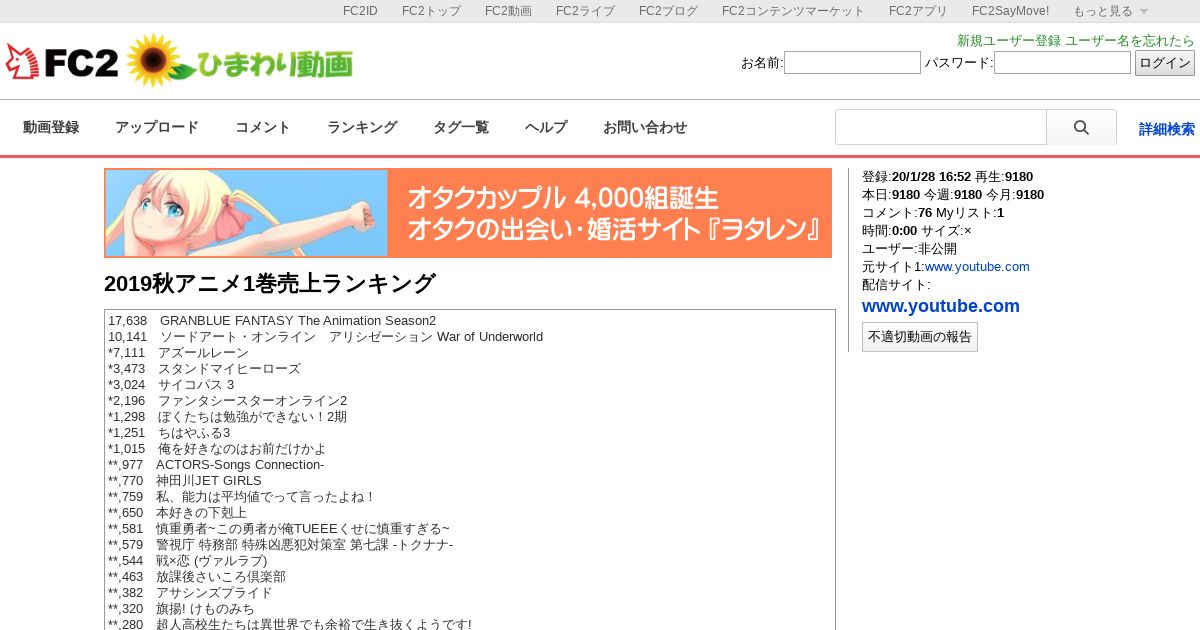Open FC2ライブ link

coord(585,11)
